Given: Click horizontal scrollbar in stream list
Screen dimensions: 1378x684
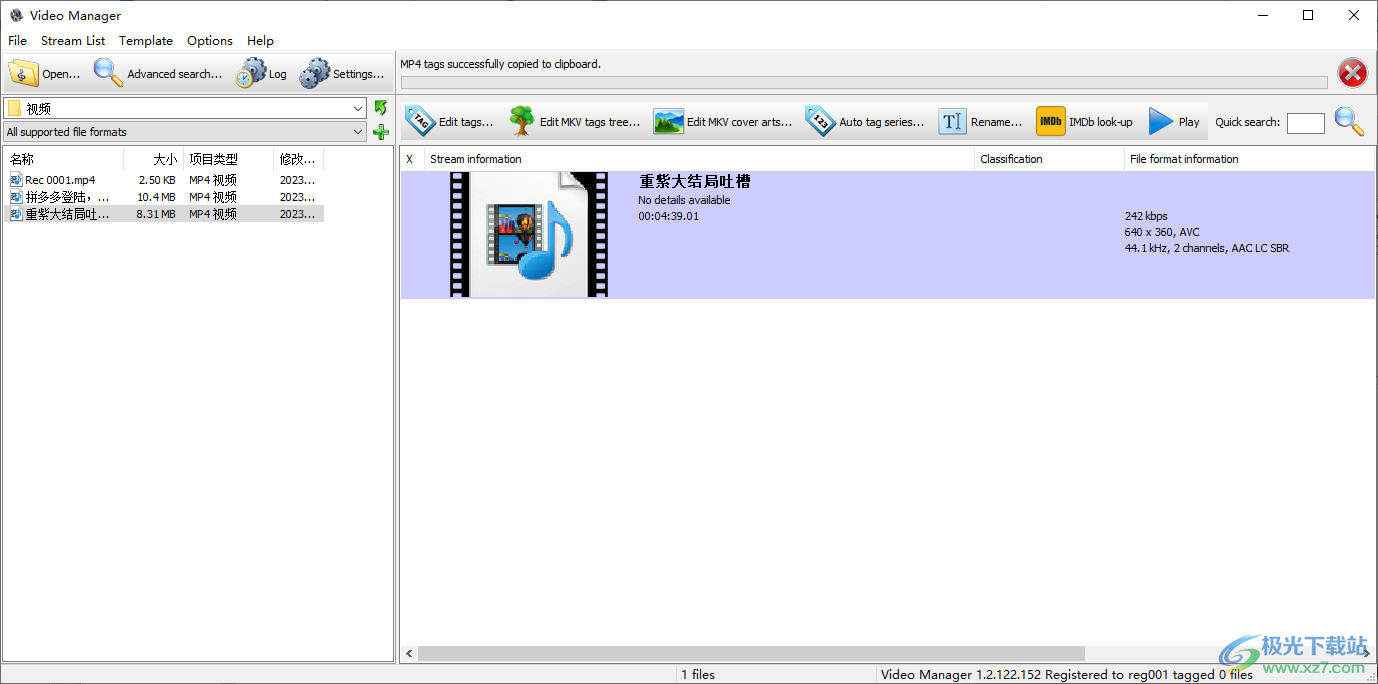Looking at the screenshot, I should tap(752, 653).
